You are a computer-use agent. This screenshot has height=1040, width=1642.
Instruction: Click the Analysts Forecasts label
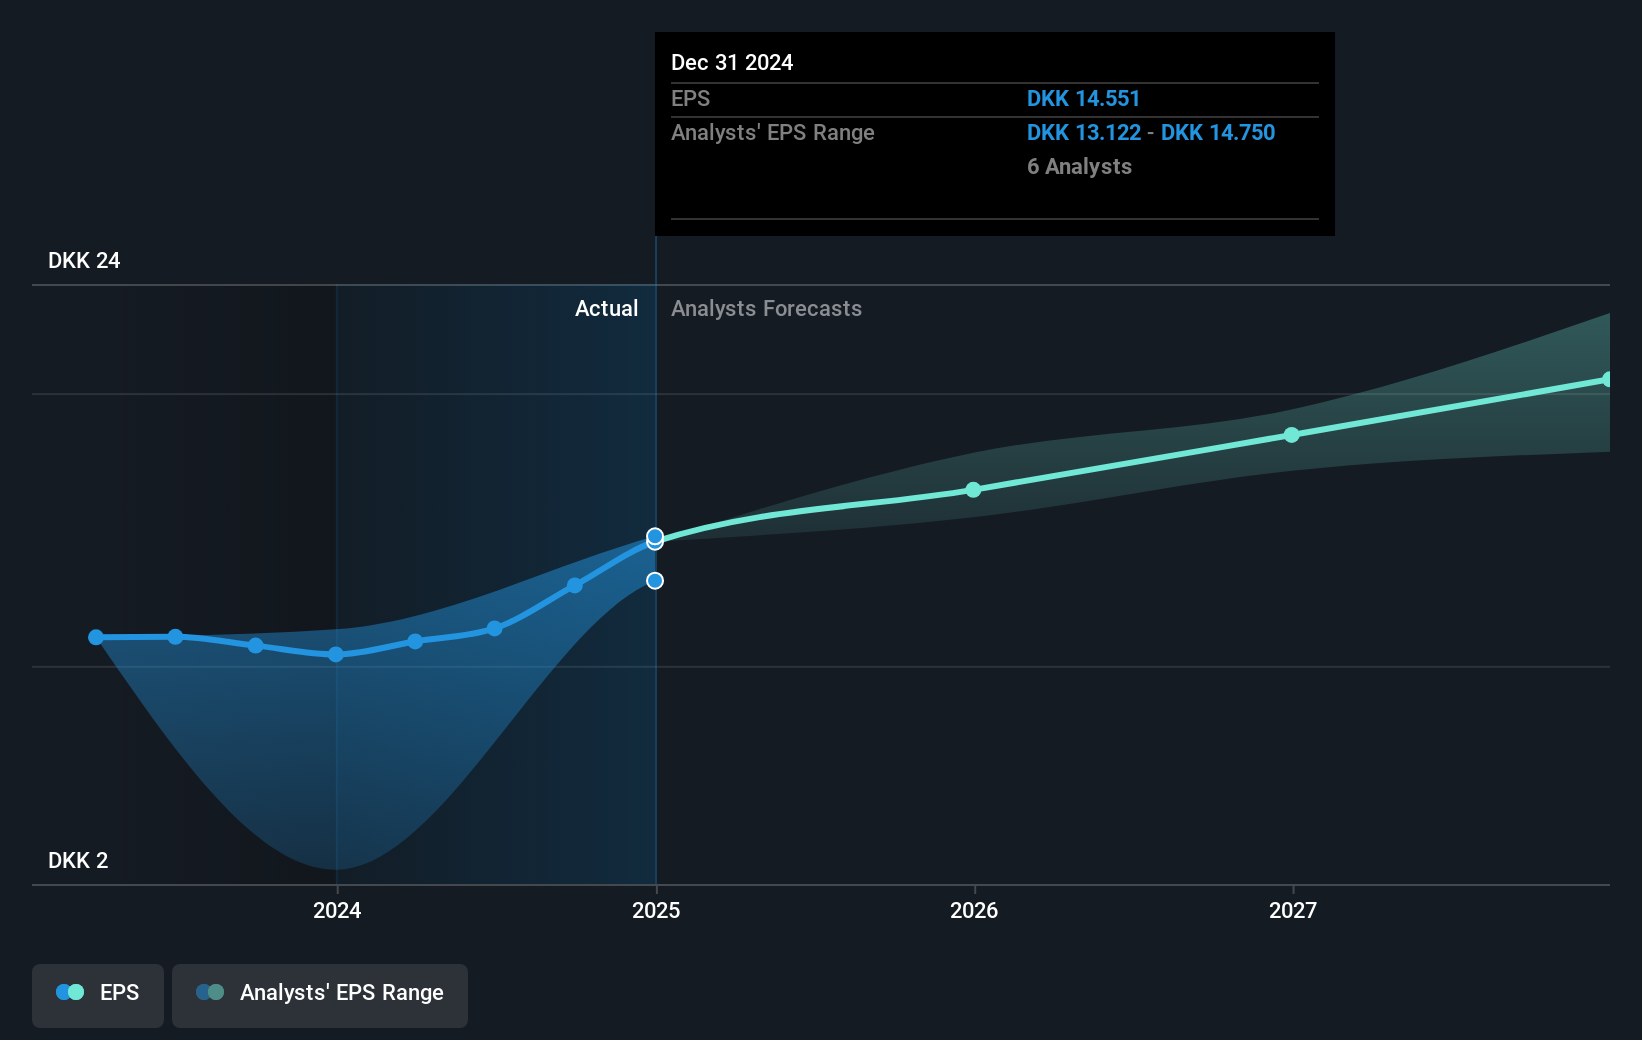pos(766,309)
